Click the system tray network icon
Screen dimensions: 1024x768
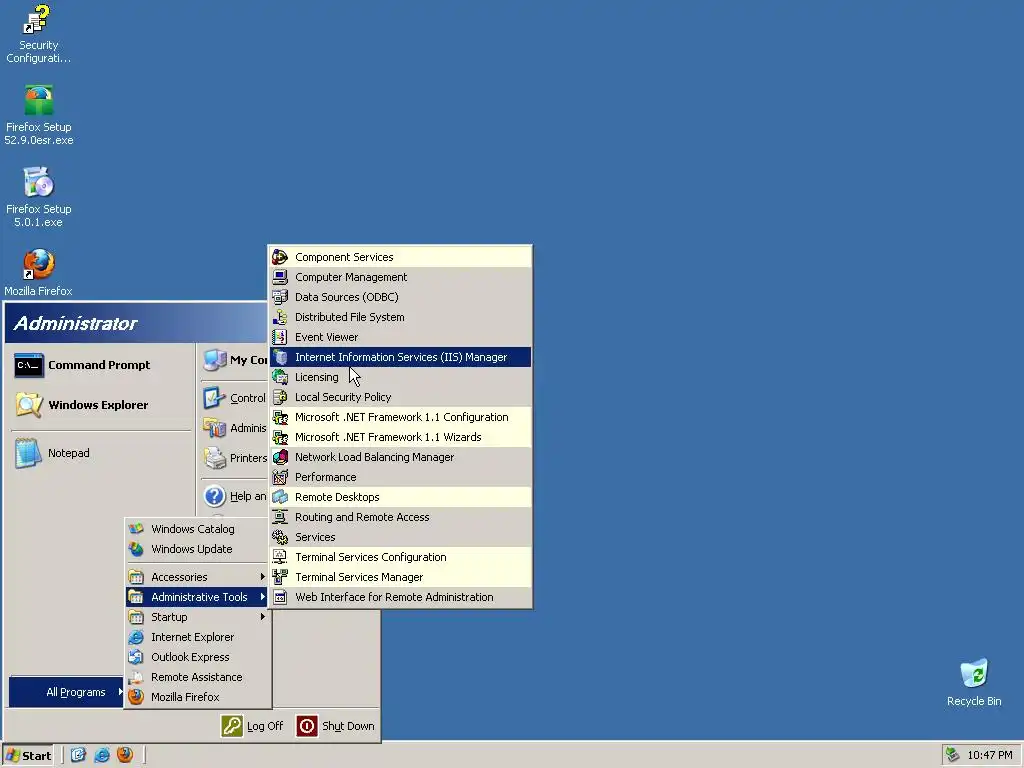pyautogui.click(x=953, y=755)
